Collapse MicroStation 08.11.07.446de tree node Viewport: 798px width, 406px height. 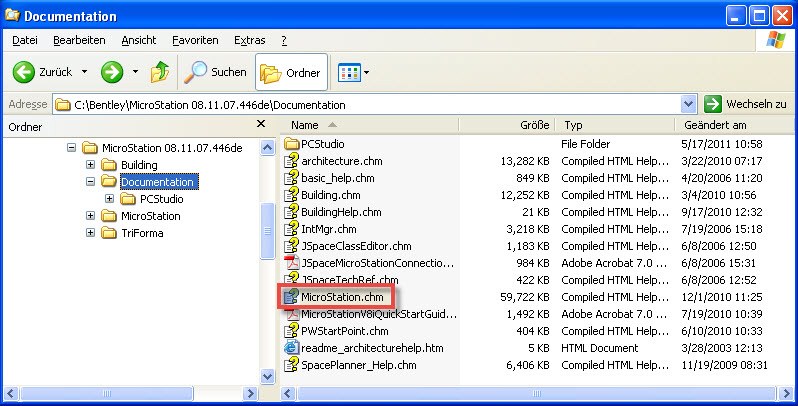(71, 148)
